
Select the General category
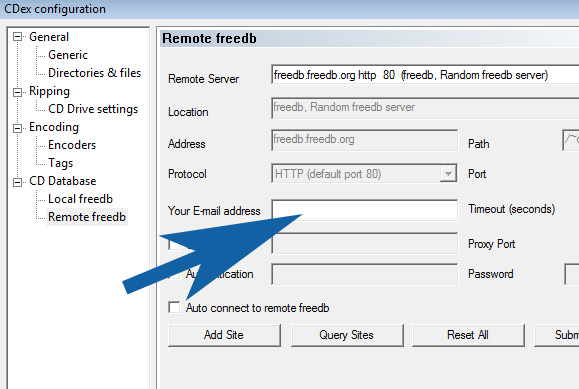49,37
